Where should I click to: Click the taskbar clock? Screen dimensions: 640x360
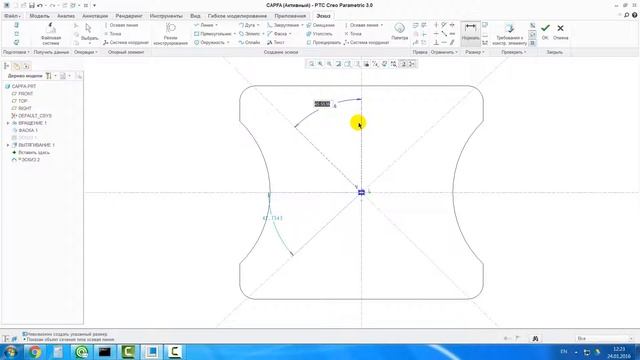click(x=619, y=352)
